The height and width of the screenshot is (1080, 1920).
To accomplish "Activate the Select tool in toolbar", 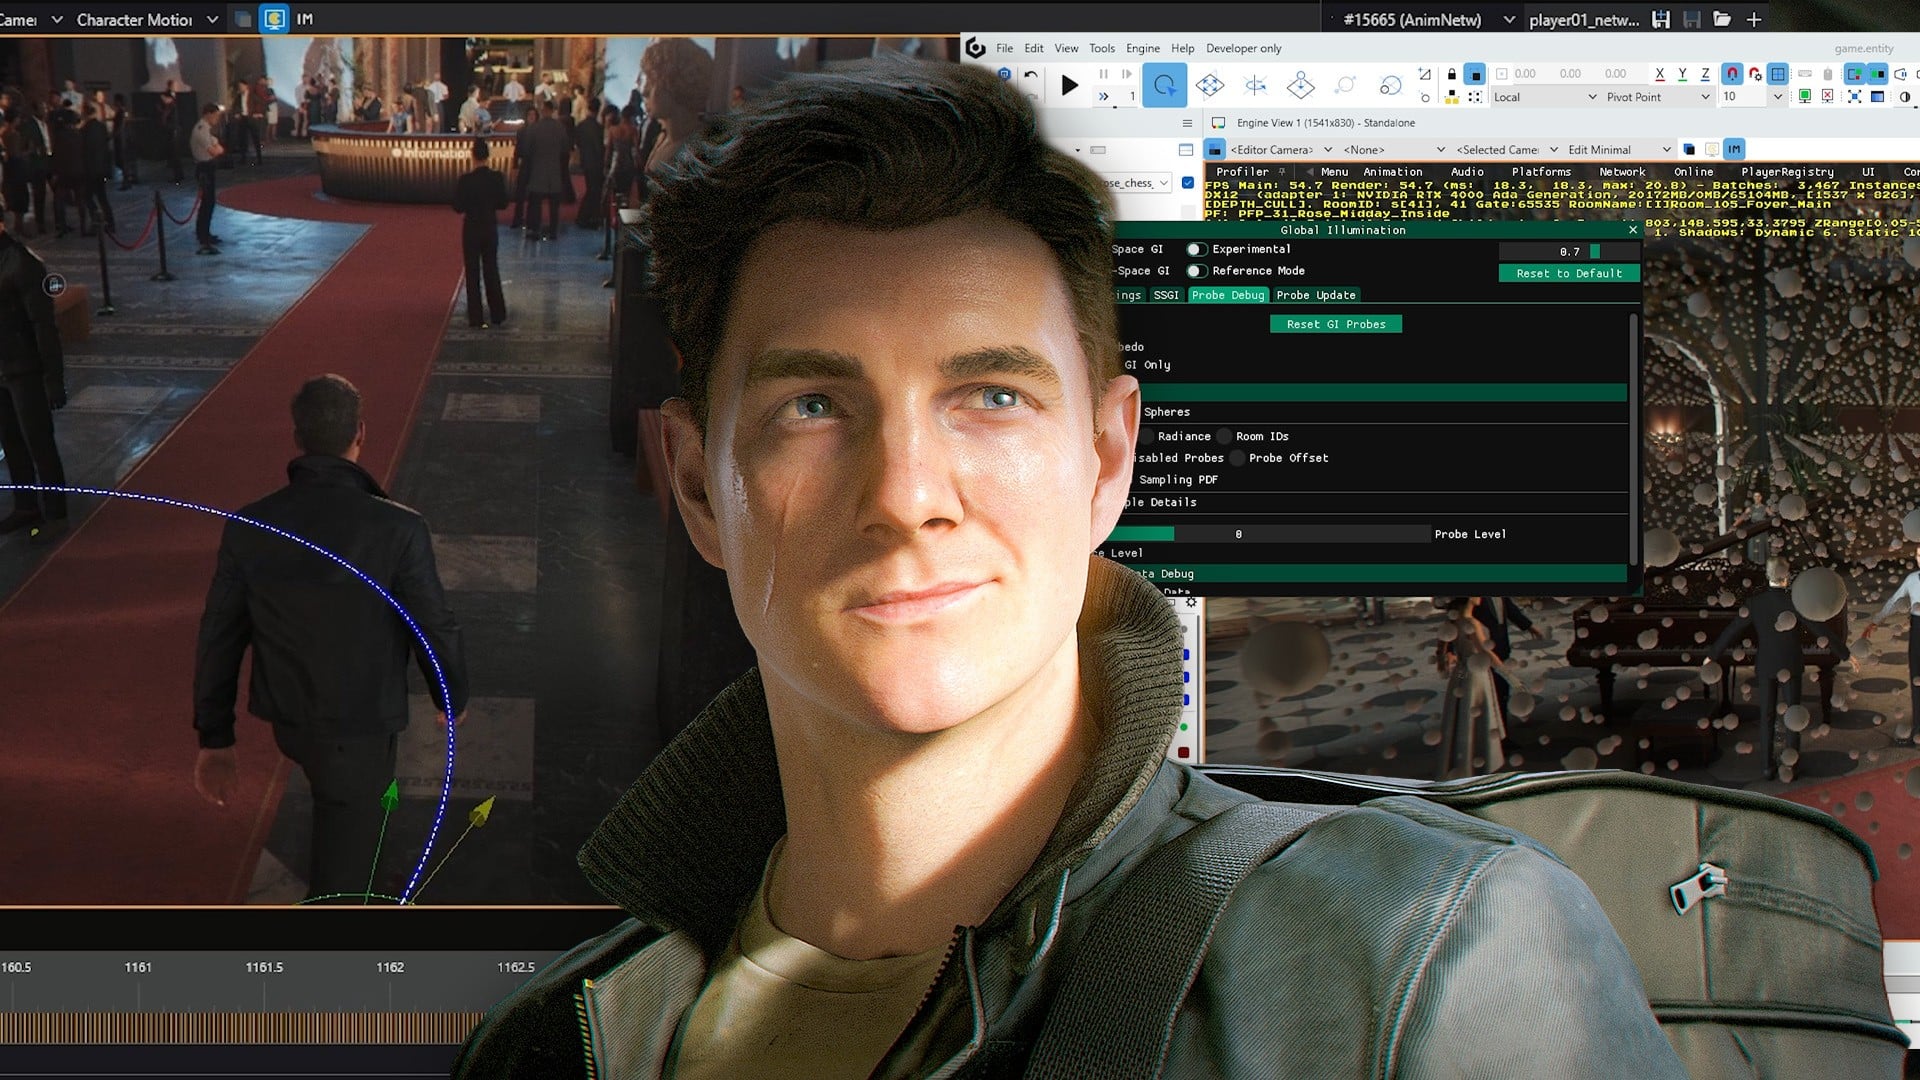I will click(1164, 85).
